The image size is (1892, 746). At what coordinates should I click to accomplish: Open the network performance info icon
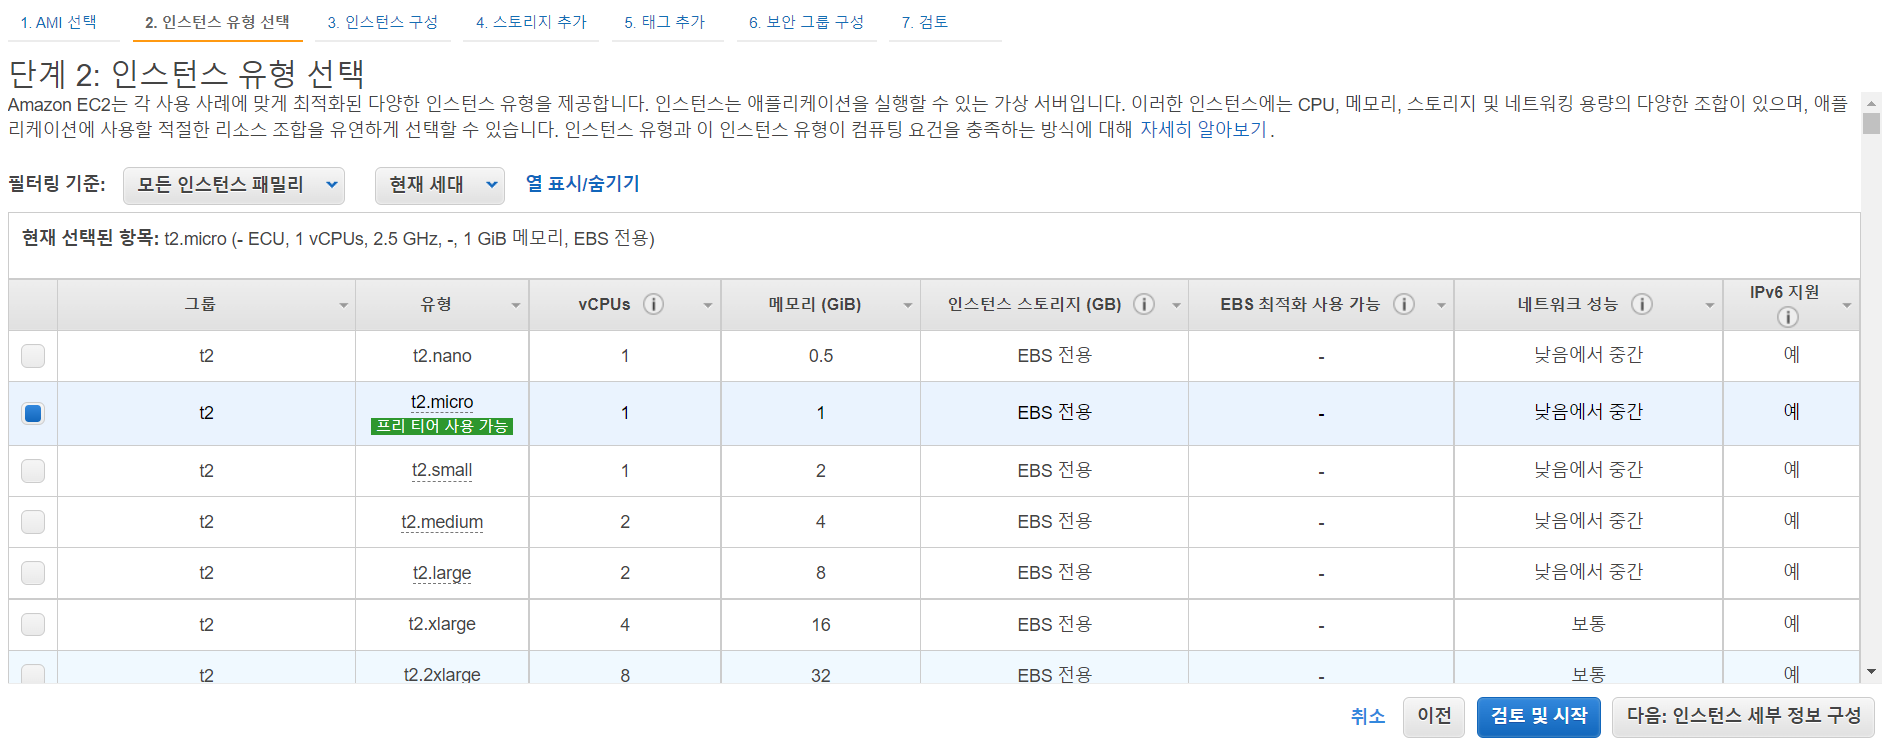click(x=1642, y=304)
